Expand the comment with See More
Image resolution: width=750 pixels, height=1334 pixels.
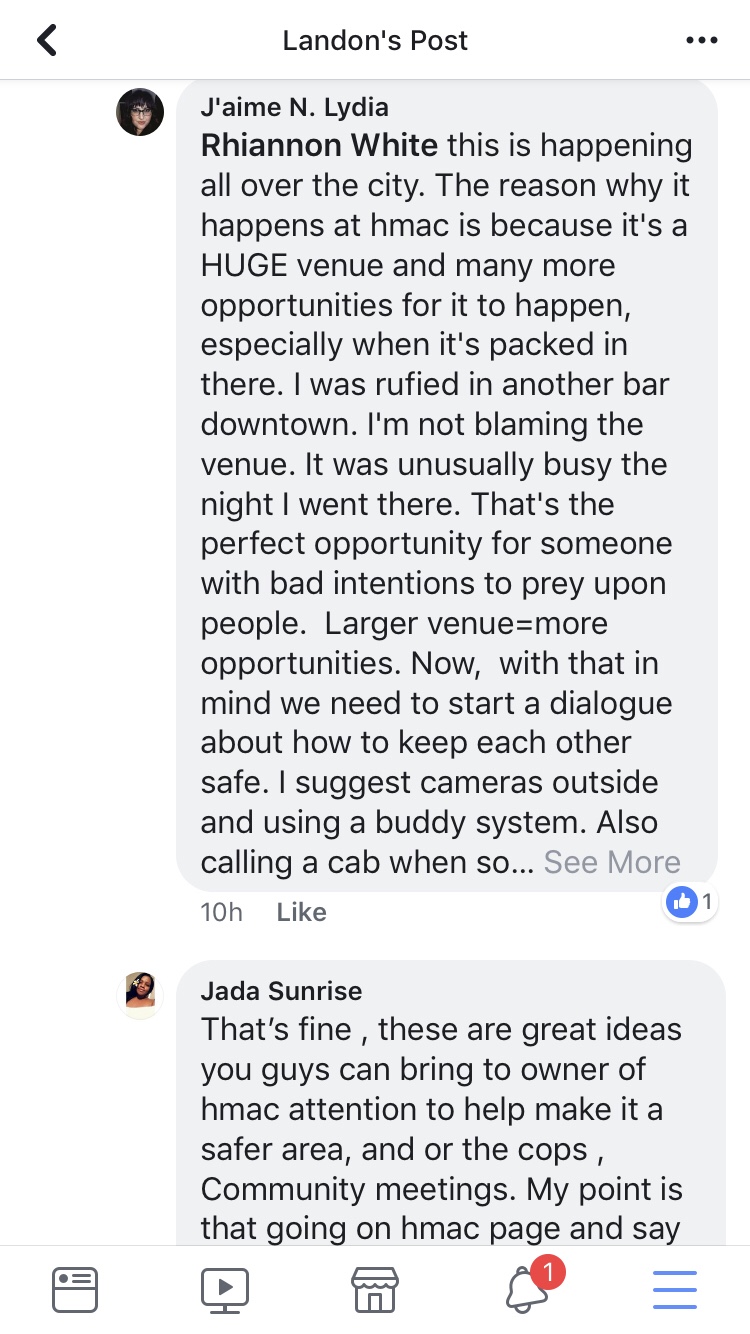tap(612, 862)
